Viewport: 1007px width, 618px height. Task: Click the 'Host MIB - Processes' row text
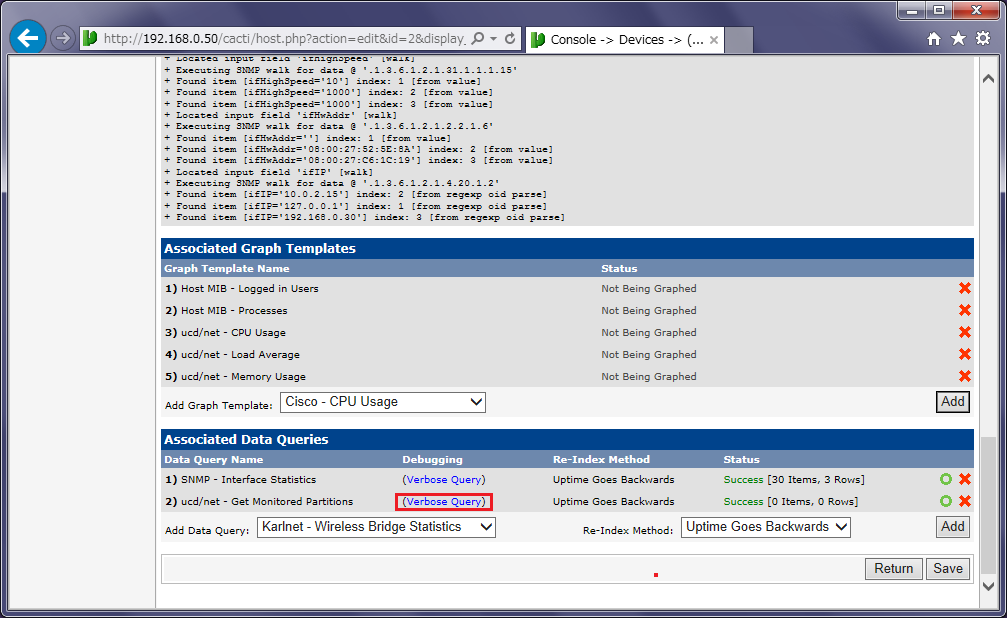tap(234, 311)
